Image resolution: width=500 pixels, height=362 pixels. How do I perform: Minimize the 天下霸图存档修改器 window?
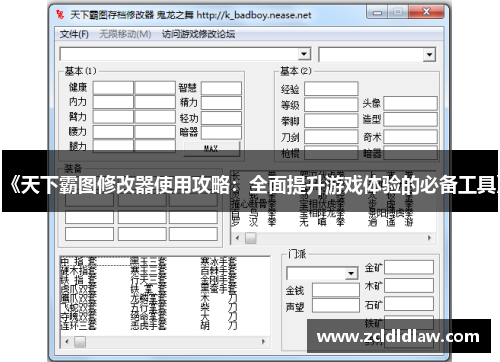tap(377, 12)
